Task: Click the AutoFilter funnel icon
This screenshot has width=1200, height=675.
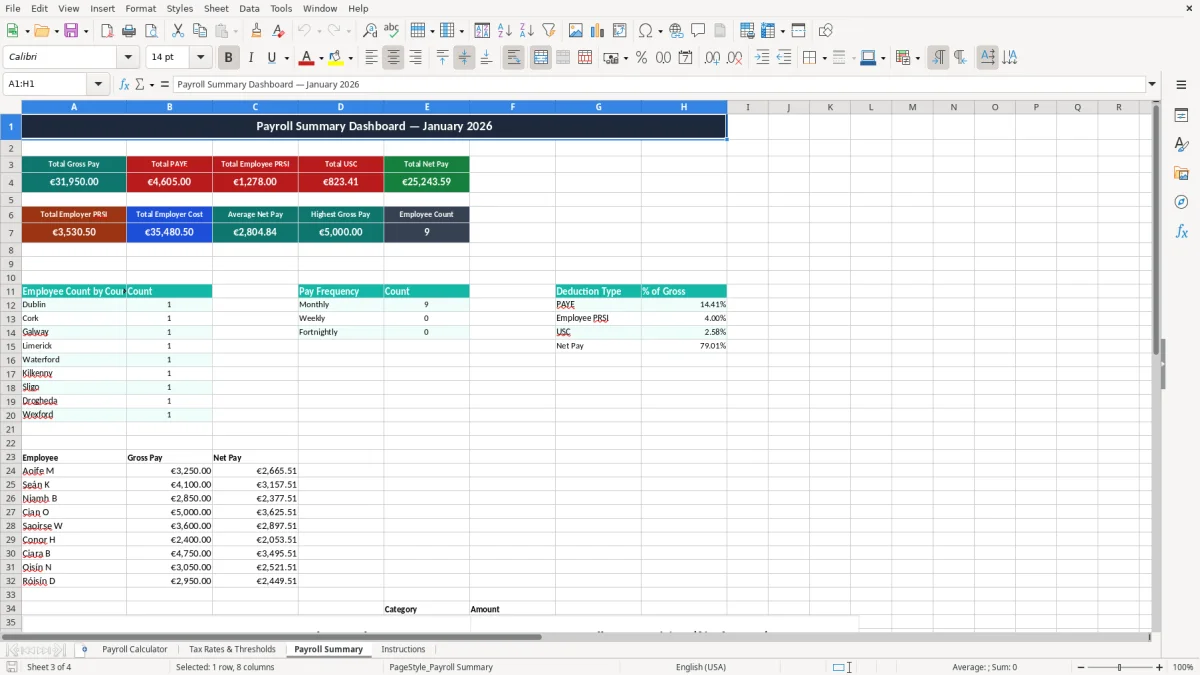Action: (x=548, y=31)
